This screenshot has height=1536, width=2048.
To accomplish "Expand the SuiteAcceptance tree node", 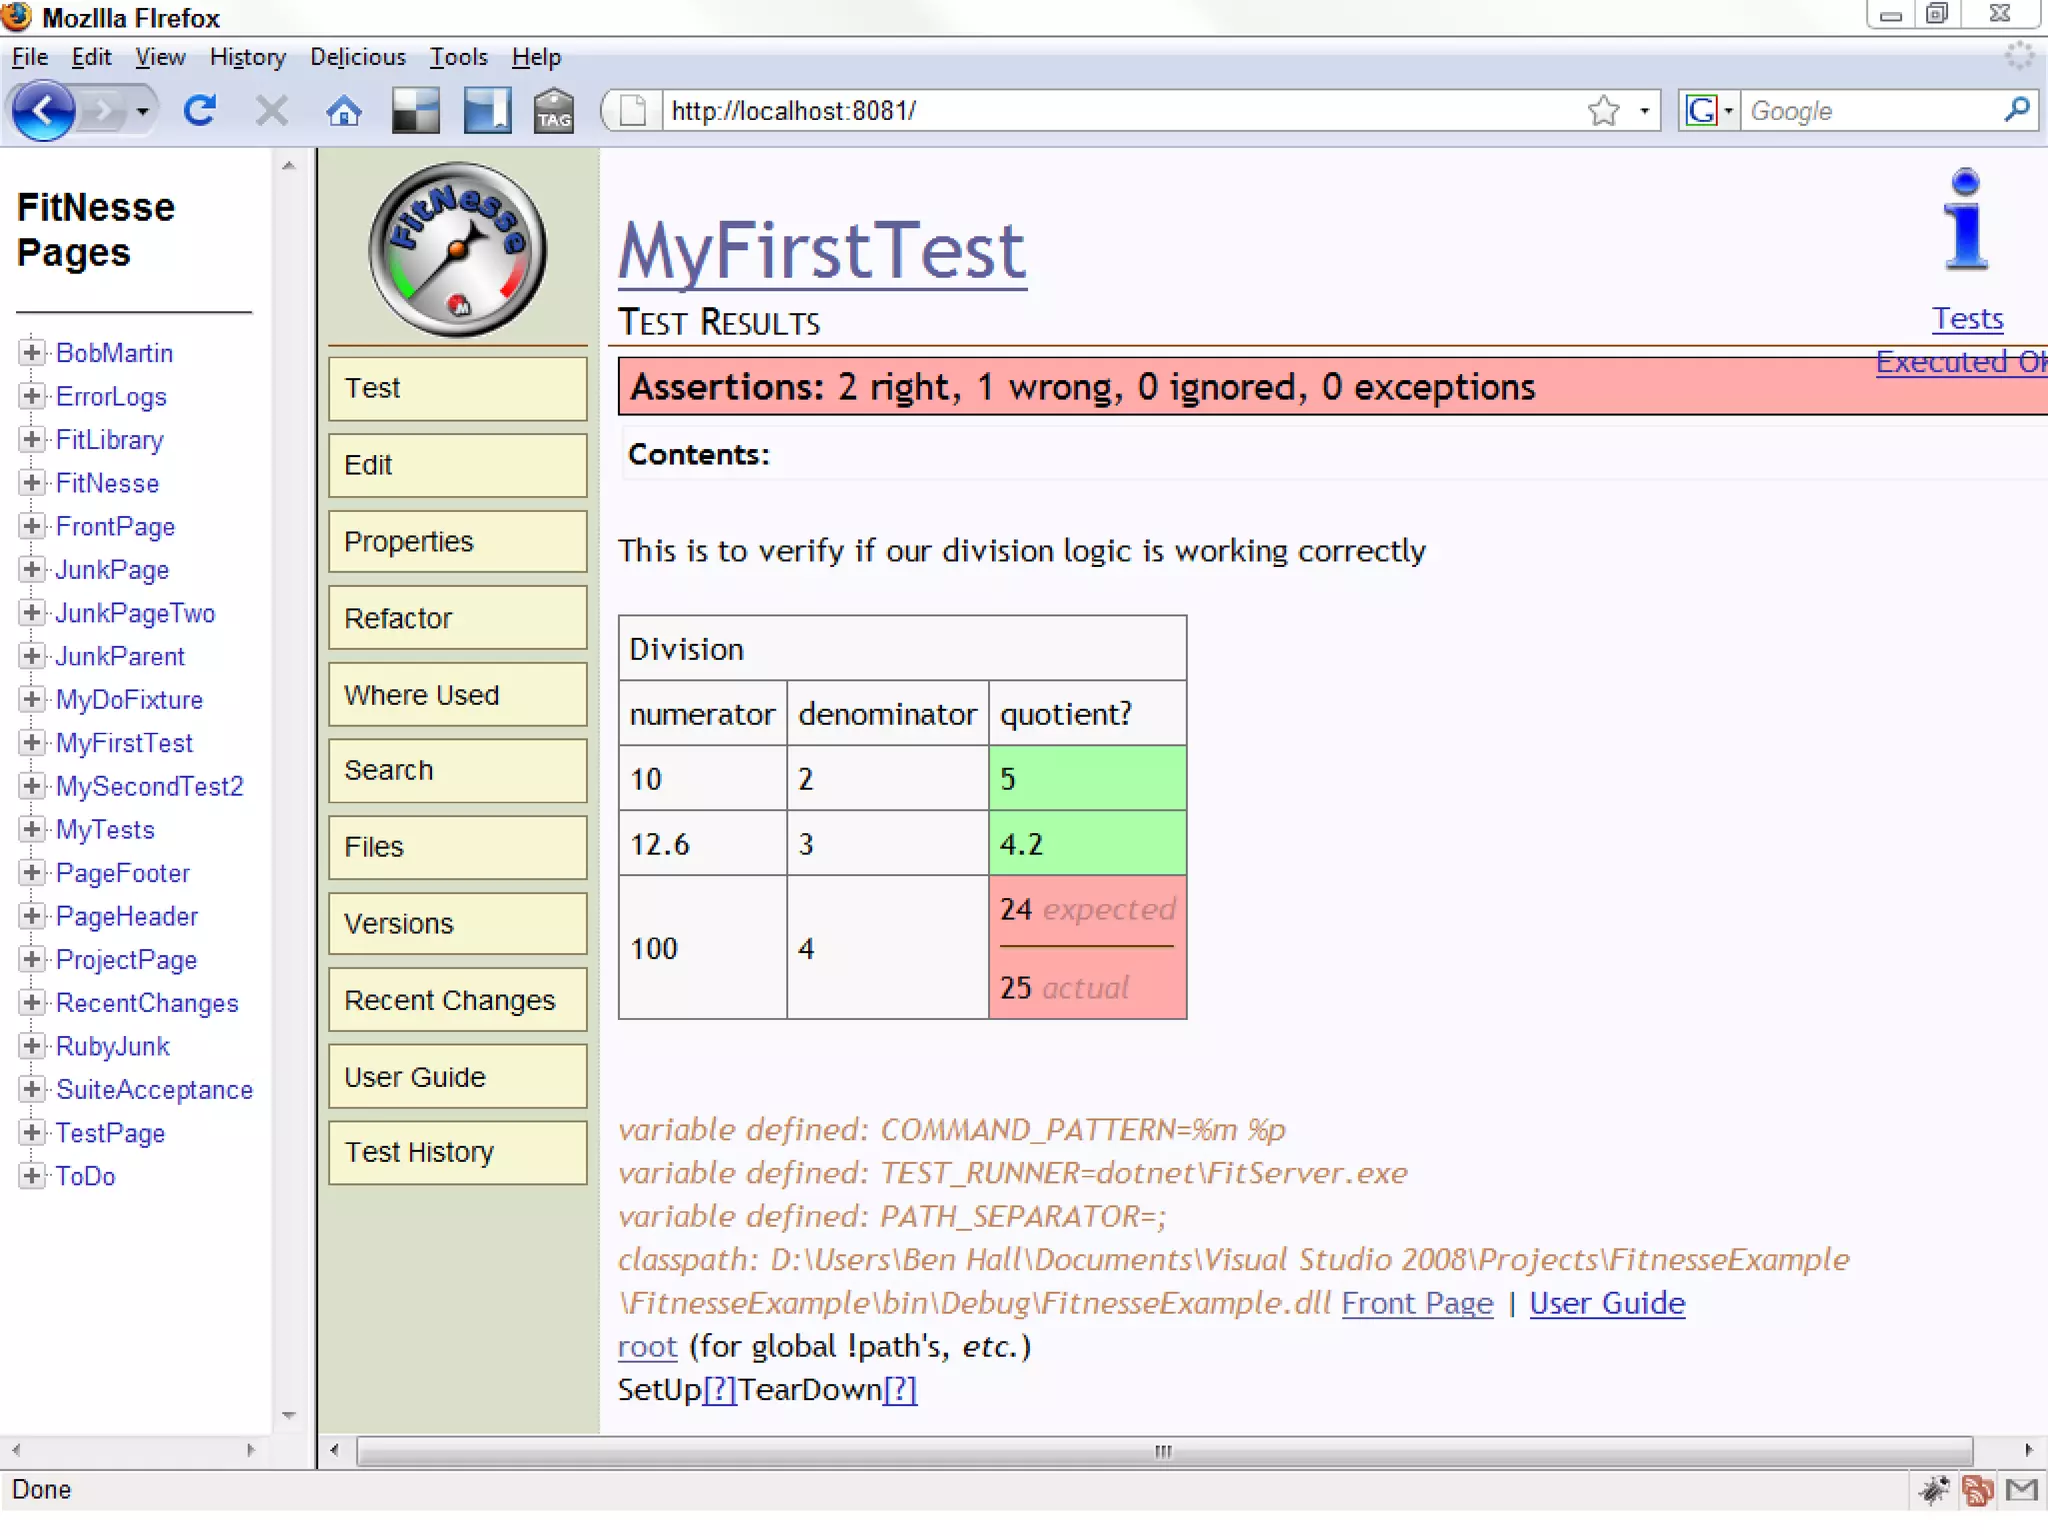I will click(31, 1089).
